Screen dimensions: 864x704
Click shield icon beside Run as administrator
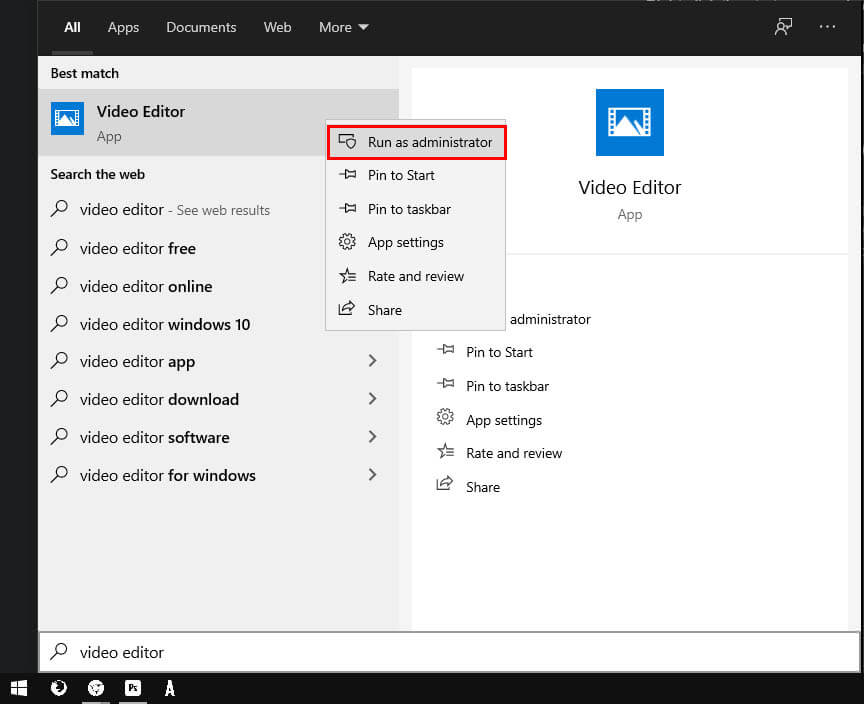(x=347, y=142)
